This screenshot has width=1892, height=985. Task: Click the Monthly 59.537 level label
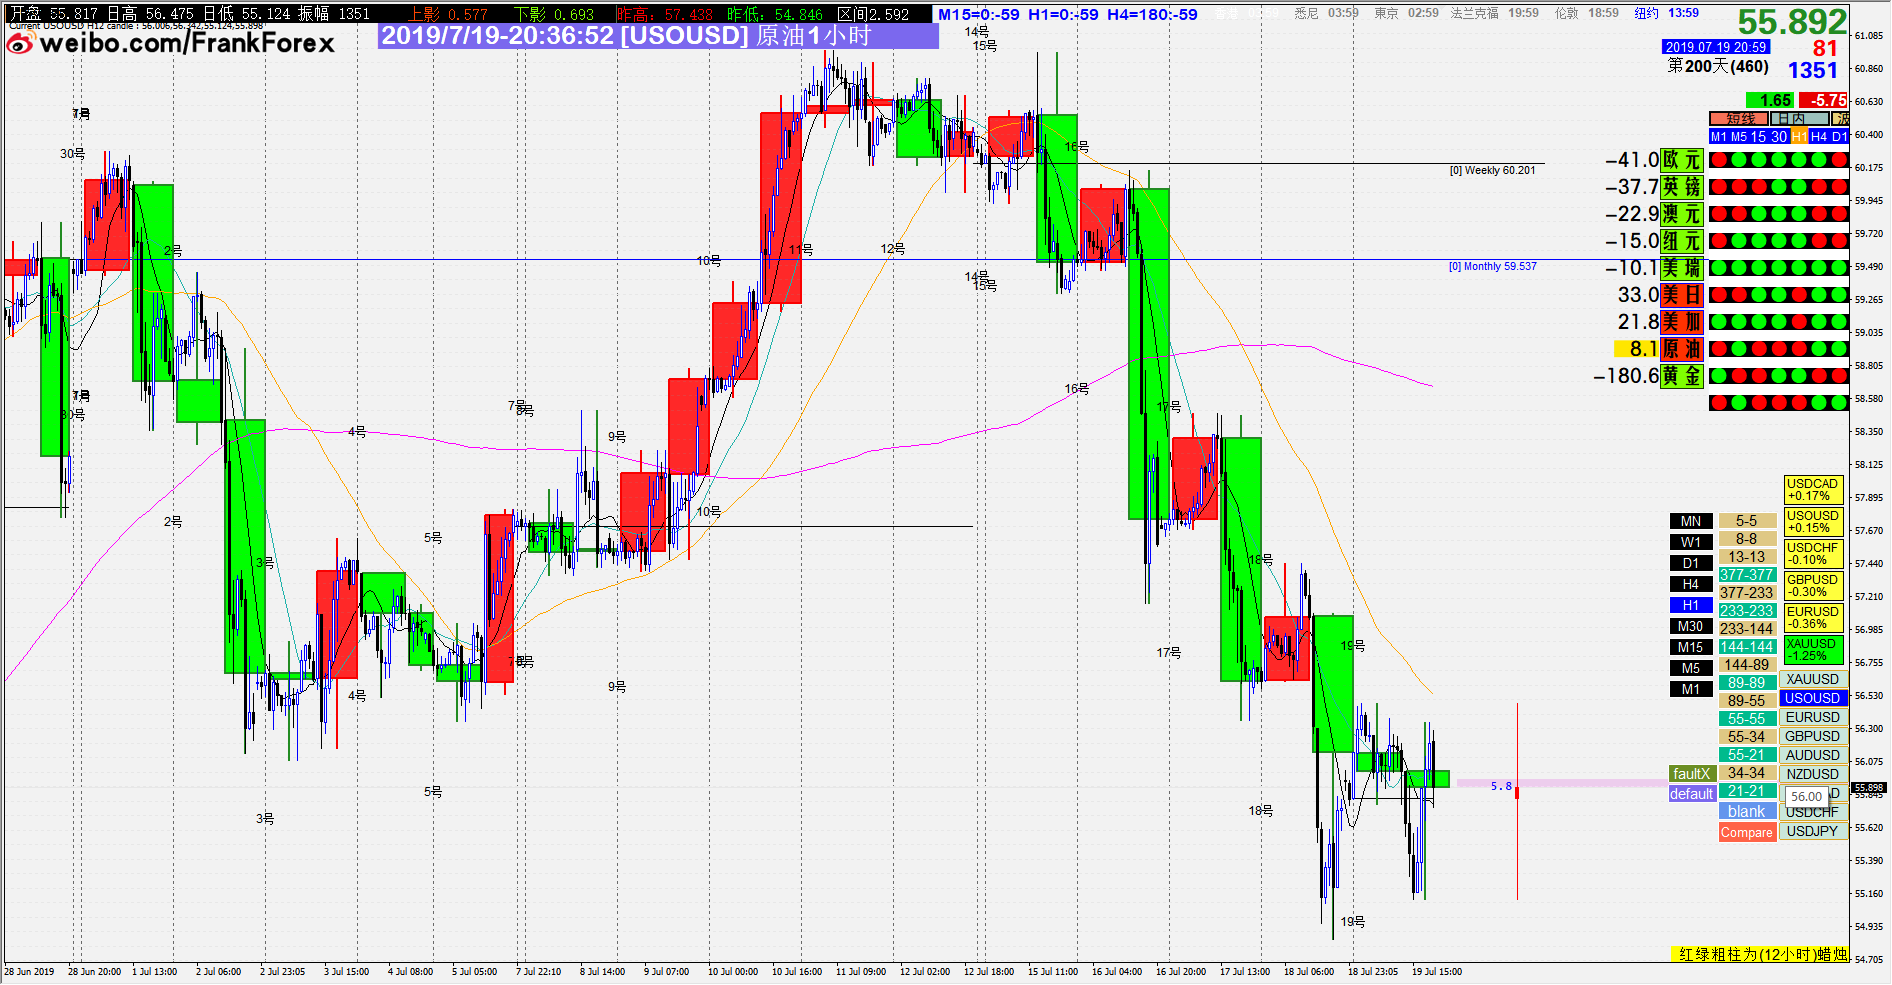click(1492, 267)
